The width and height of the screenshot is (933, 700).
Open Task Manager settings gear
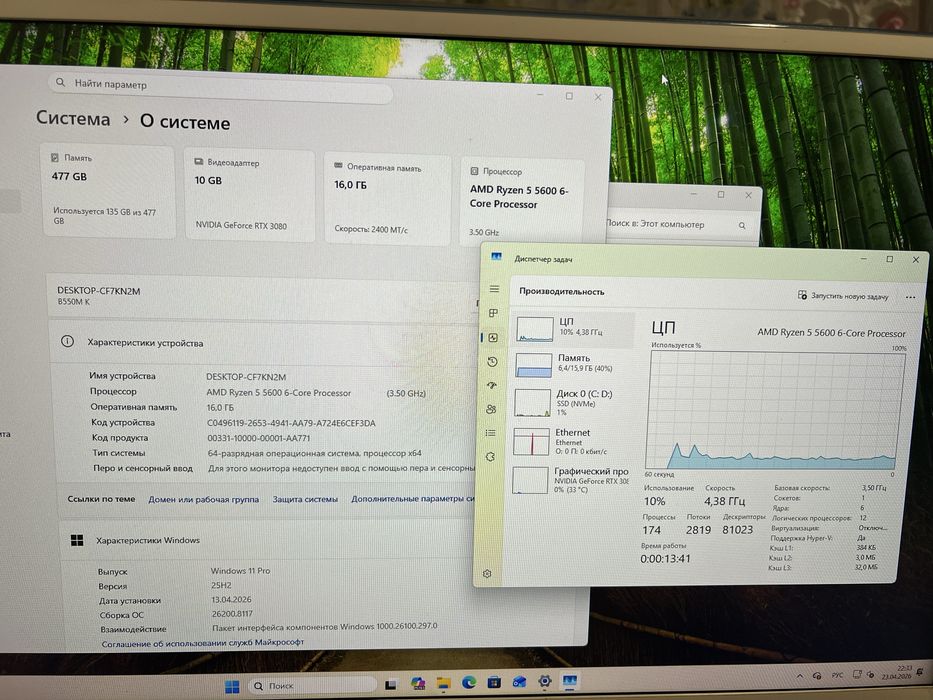[x=487, y=574]
